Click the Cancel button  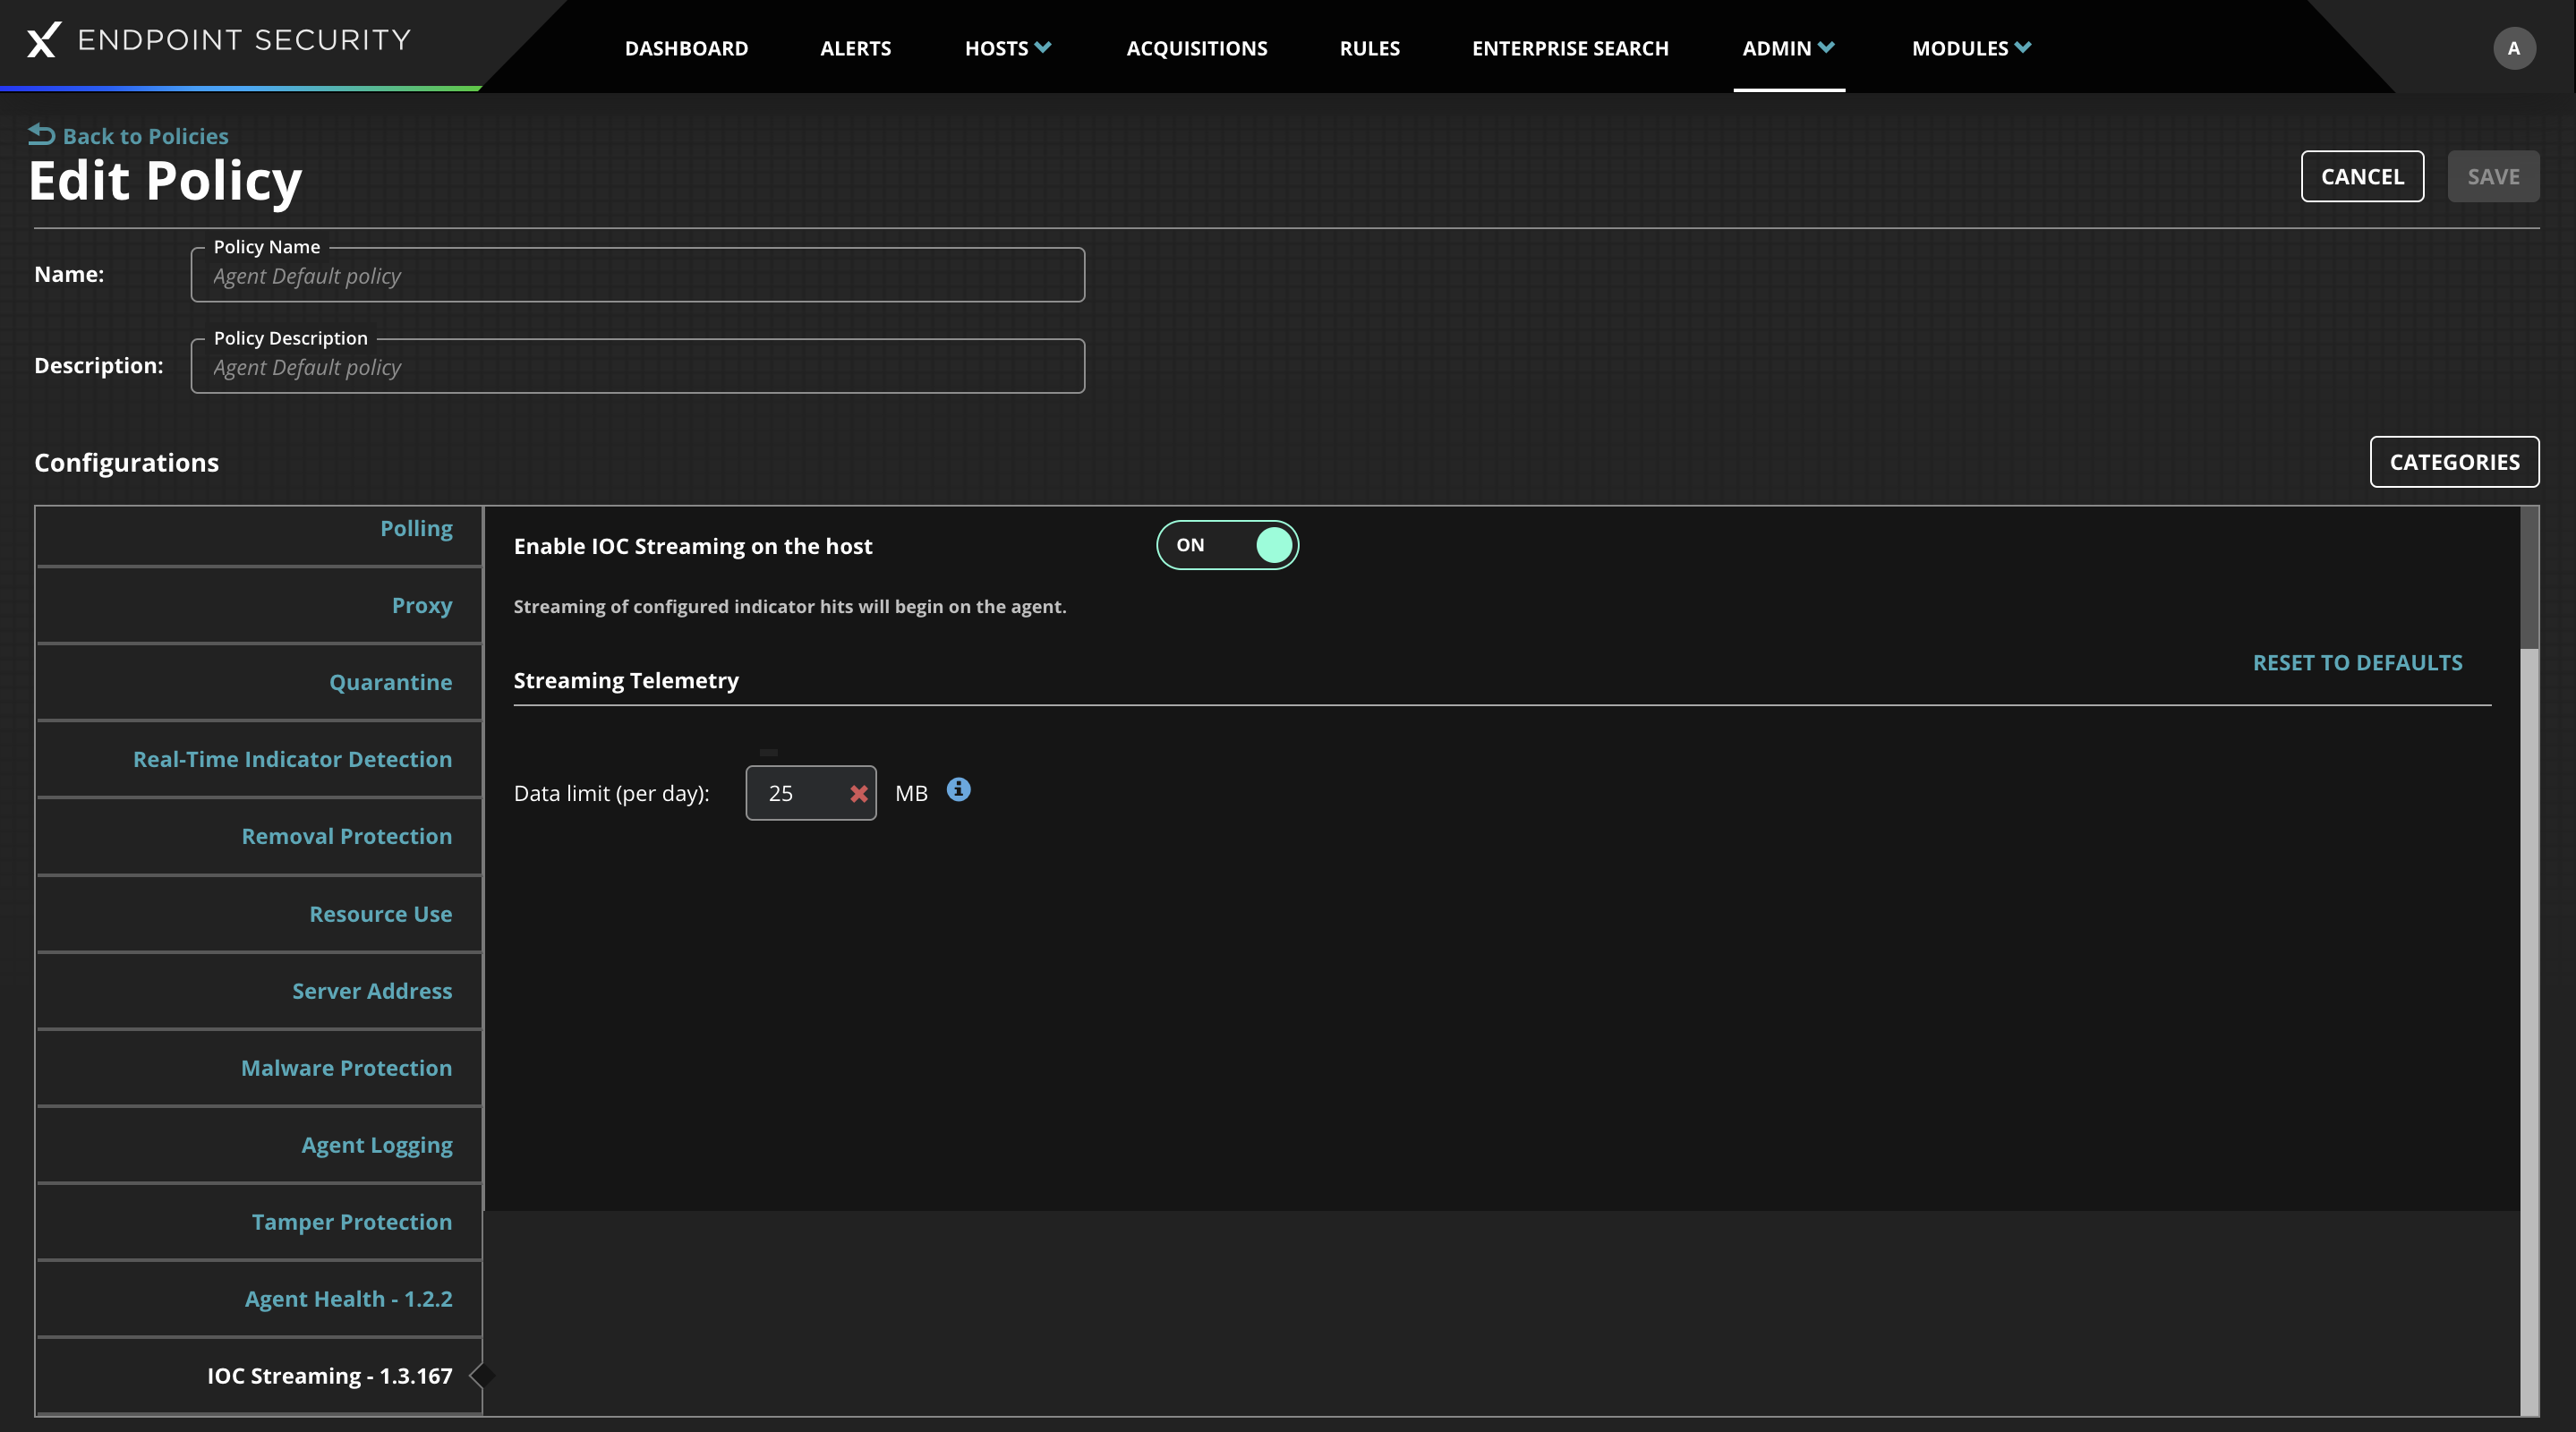click(2362, 177)
